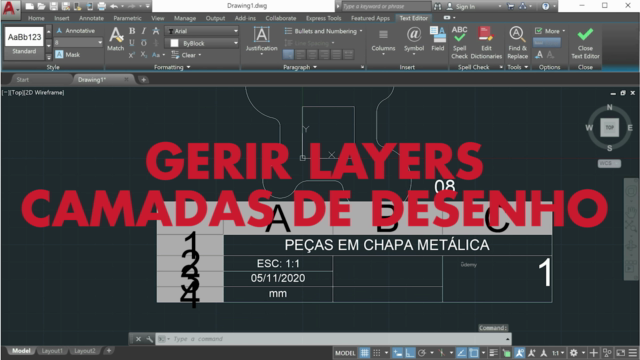640x360 pixels.
Task: Click Close Text Editor
Action: tap(585, 43)
